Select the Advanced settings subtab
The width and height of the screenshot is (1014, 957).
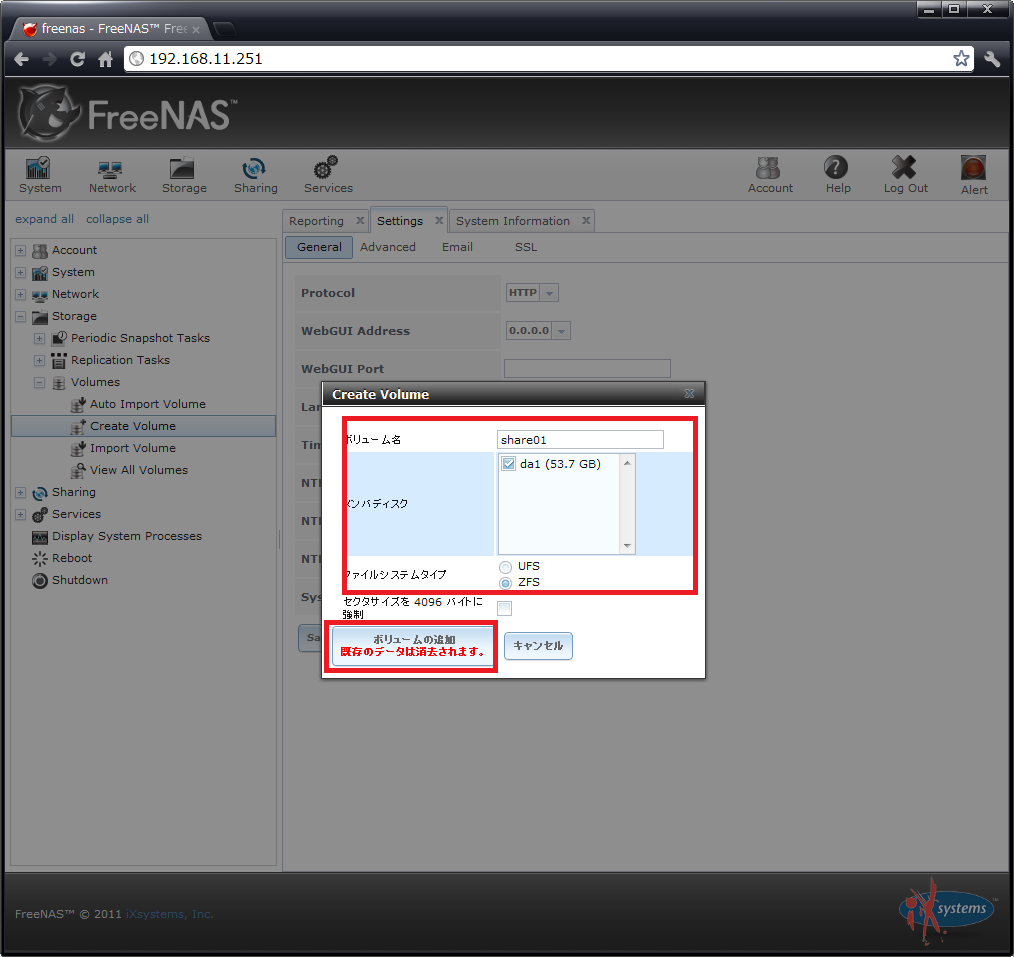click(388, 247)
